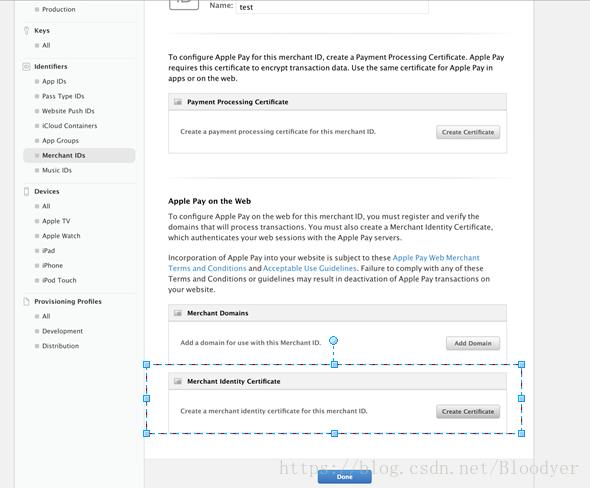
Task: Open Development provisioning profiles
Action: tap(62, 331)
